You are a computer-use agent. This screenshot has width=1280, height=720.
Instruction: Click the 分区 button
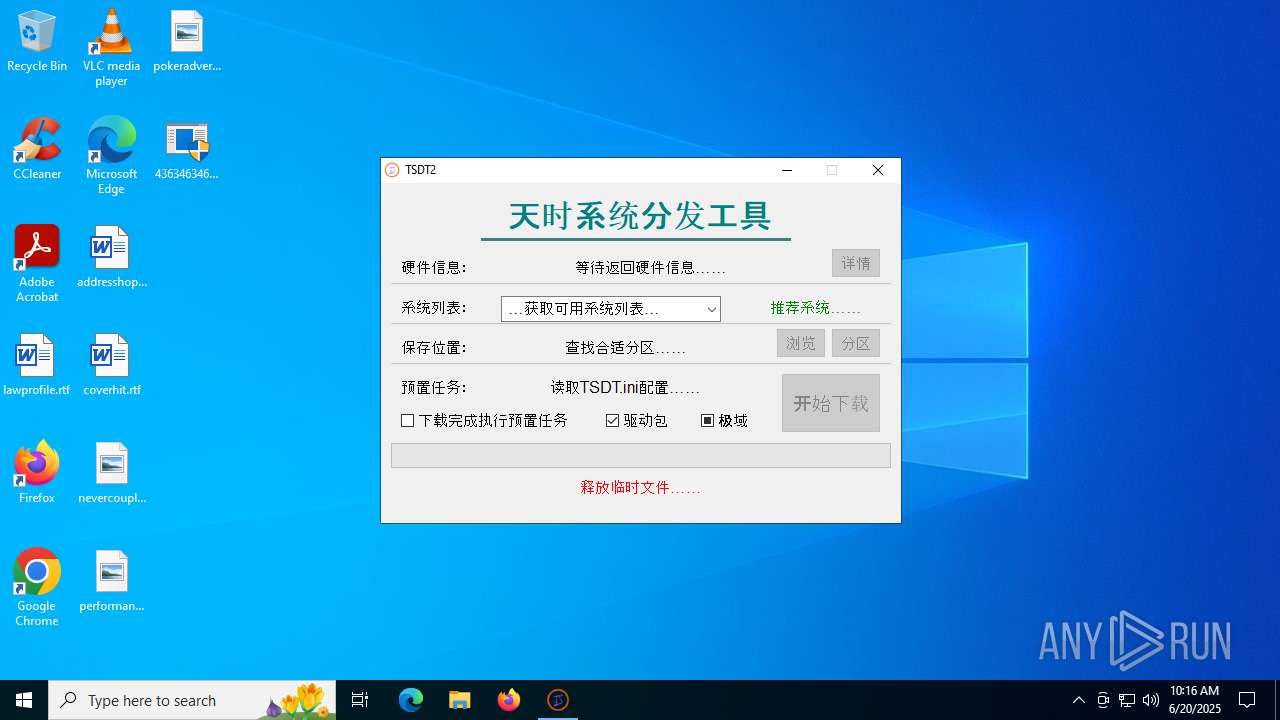[x=856, y=343]
